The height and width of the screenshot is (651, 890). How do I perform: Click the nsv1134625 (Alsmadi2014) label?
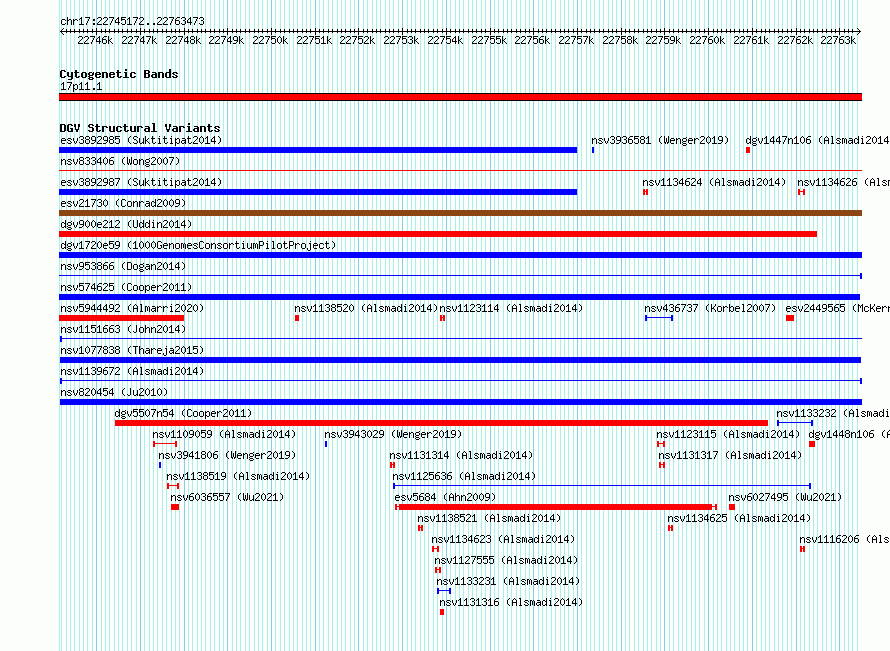[739, 518]
